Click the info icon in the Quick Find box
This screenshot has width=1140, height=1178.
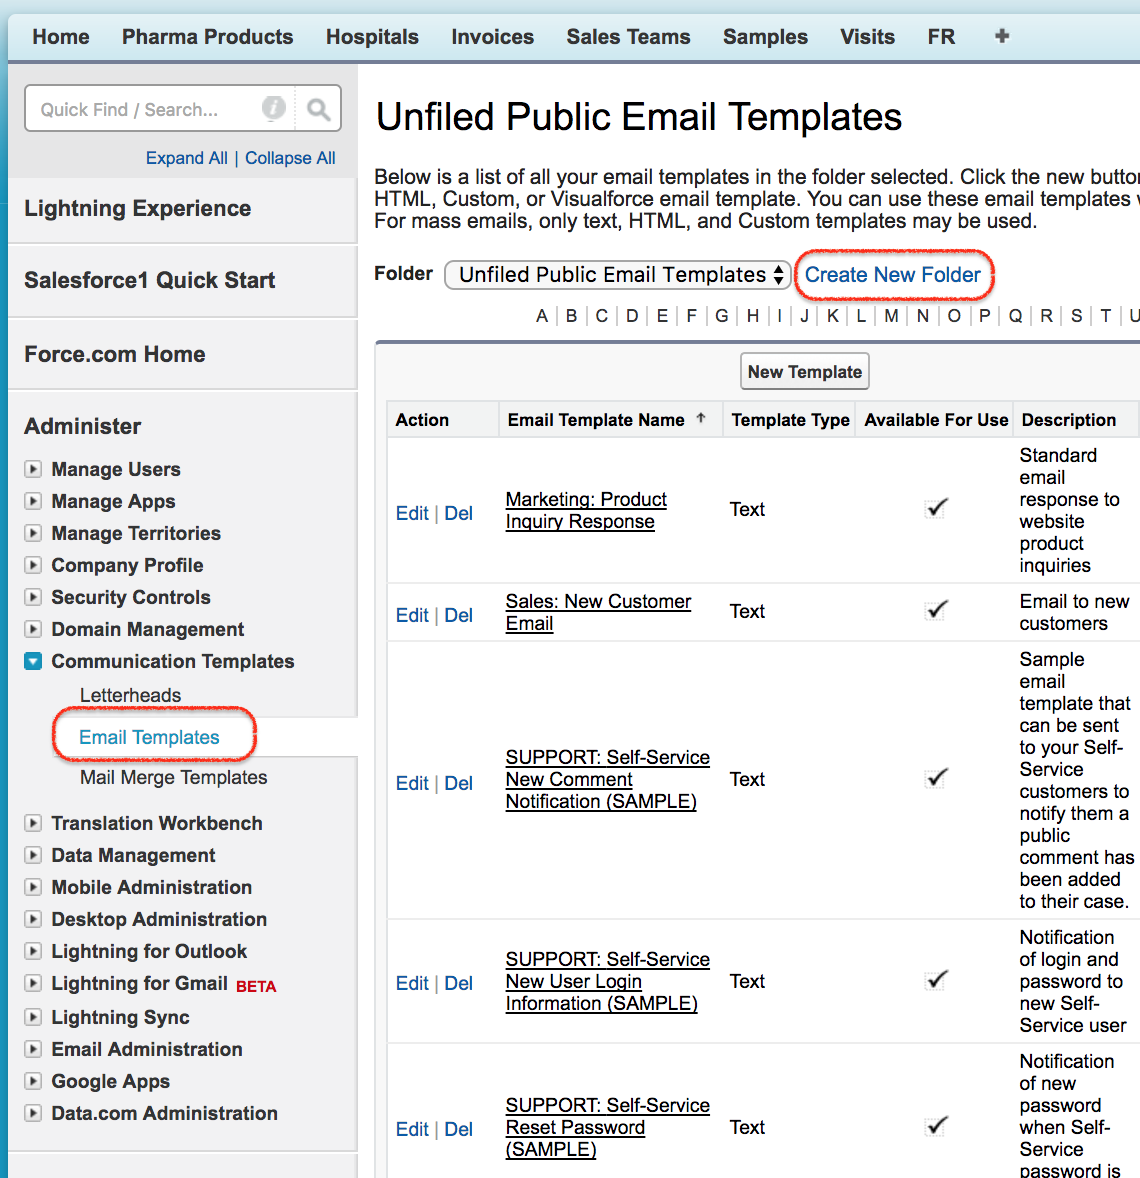pos(274,108)
